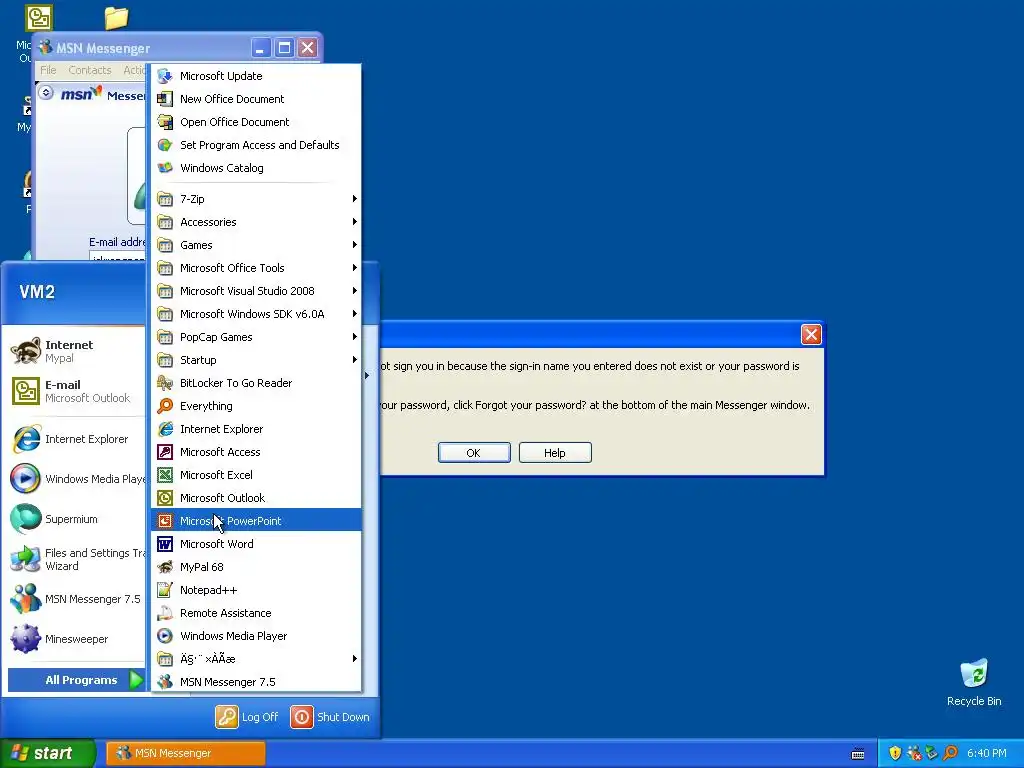Expand the garbled-name program folder
The height and width of the screenshot is (768, 1024).
(x=256, y=659)
